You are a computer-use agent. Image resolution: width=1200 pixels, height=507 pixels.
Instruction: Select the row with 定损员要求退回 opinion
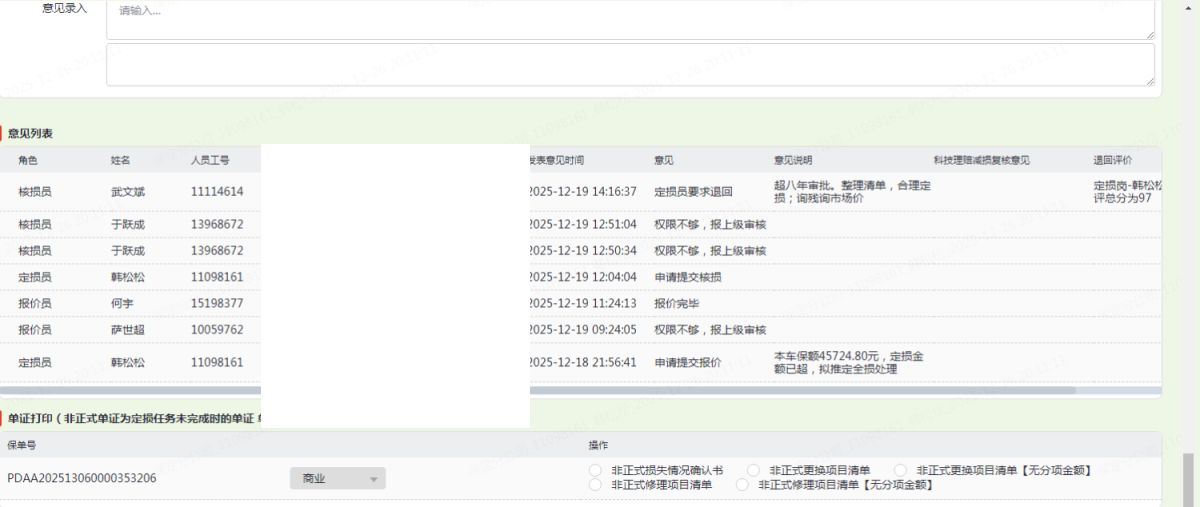[693, 191]
